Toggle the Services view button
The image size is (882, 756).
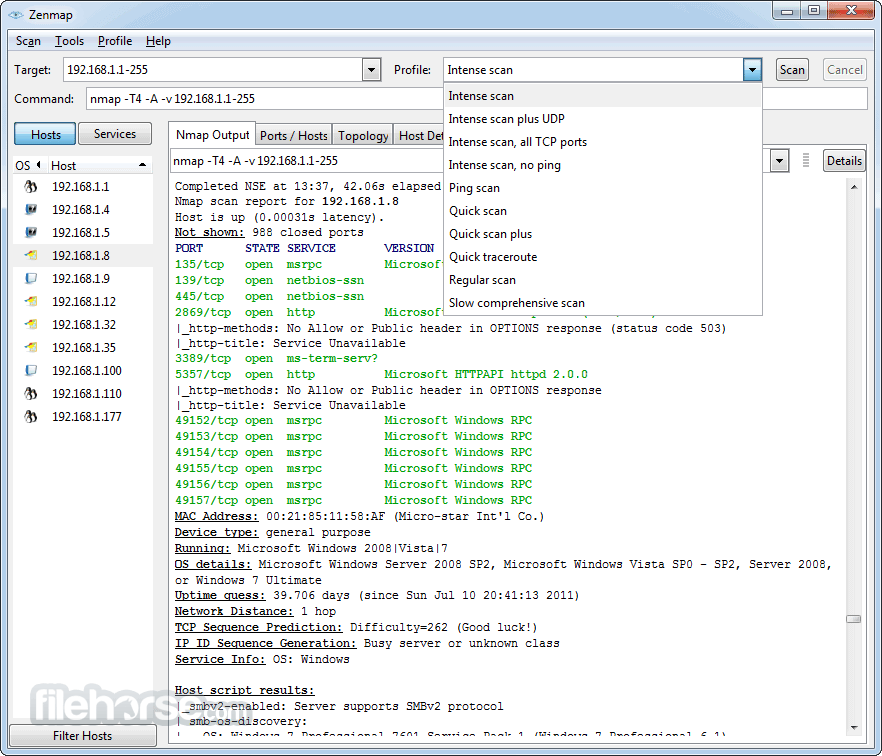(x=115, y=134)
